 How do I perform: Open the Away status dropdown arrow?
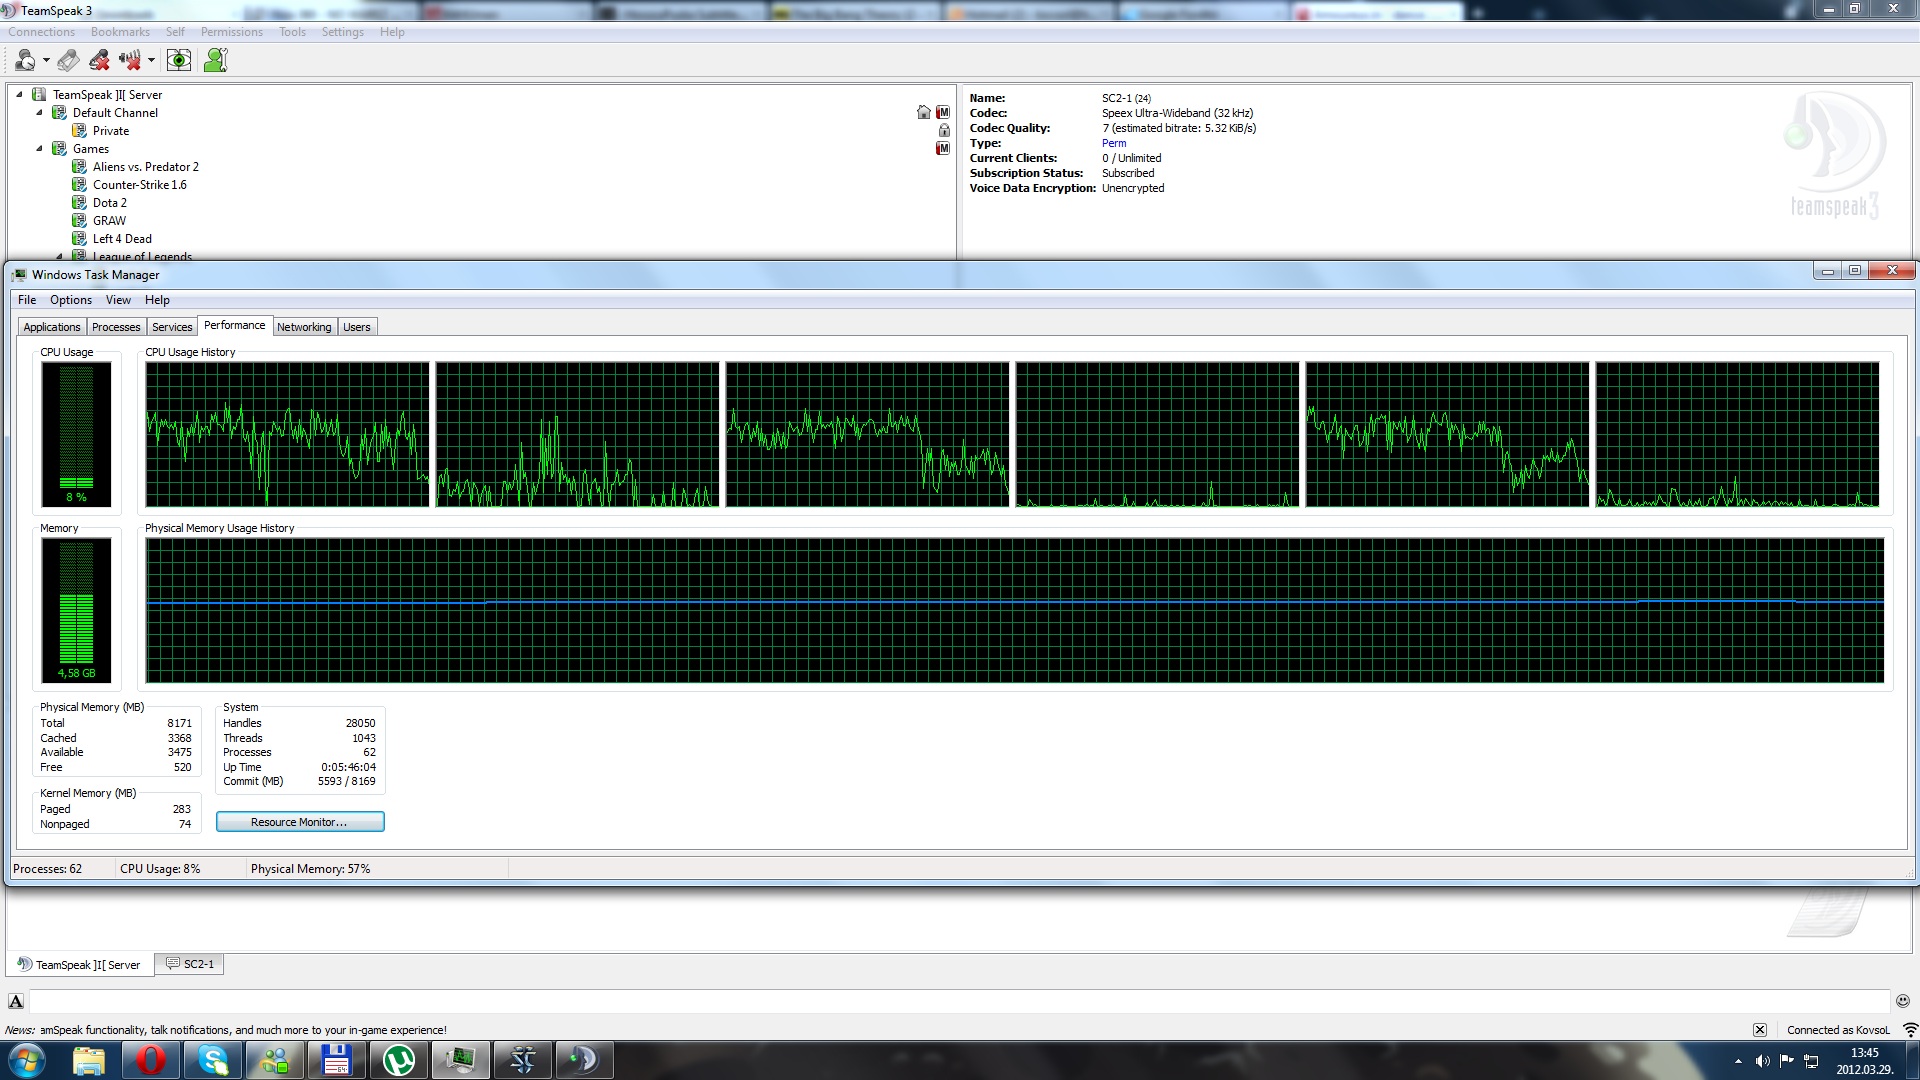(46, 60)
